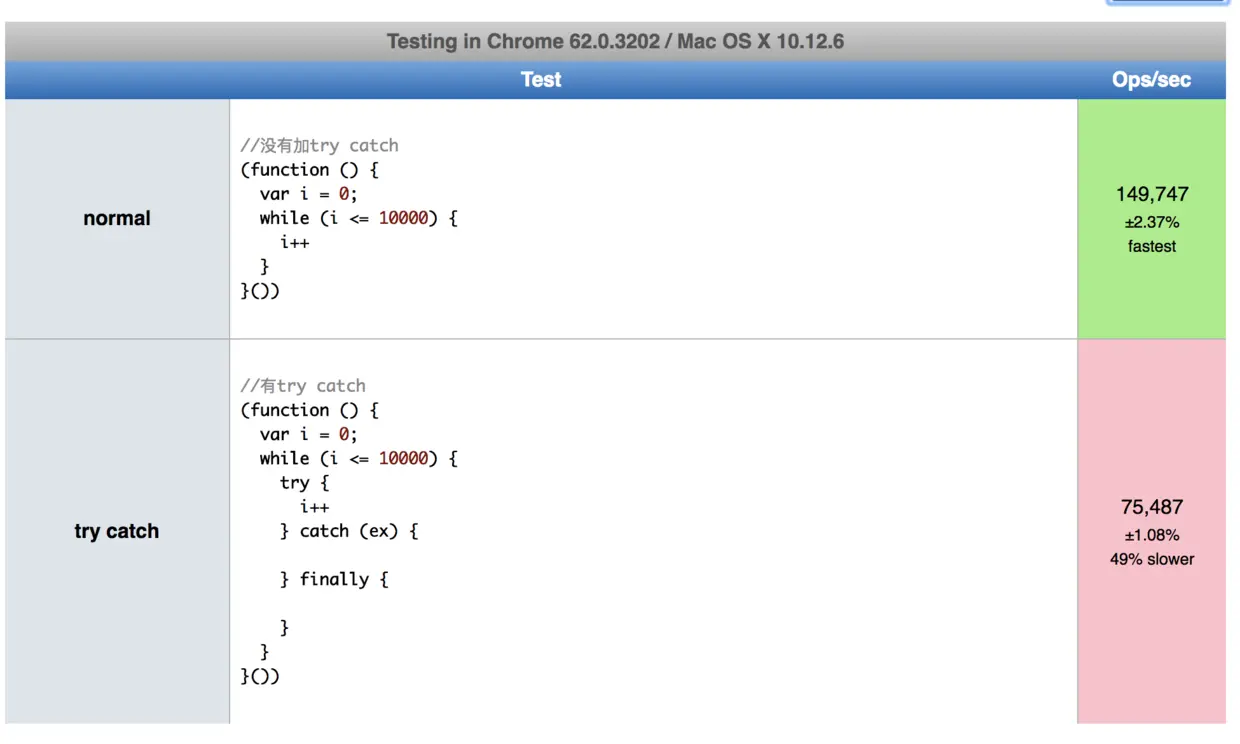Click 'i++' in the normal test code

[295, 242]
